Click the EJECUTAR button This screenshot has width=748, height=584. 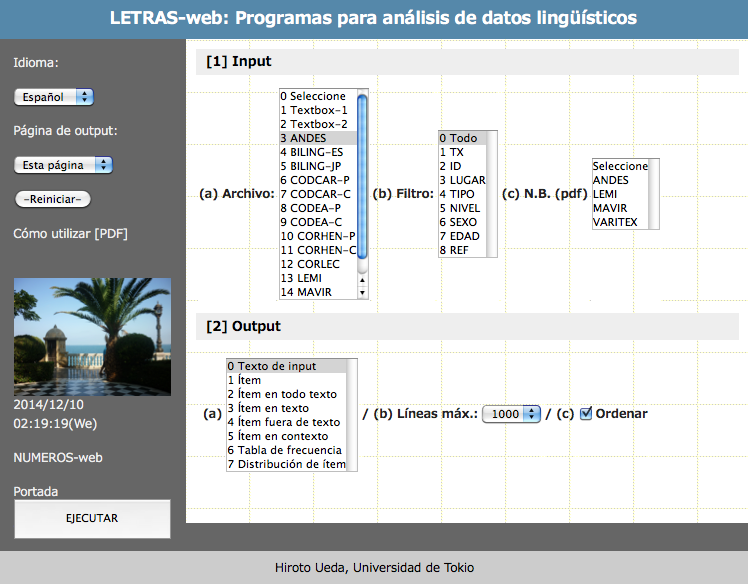click(92, 519)
